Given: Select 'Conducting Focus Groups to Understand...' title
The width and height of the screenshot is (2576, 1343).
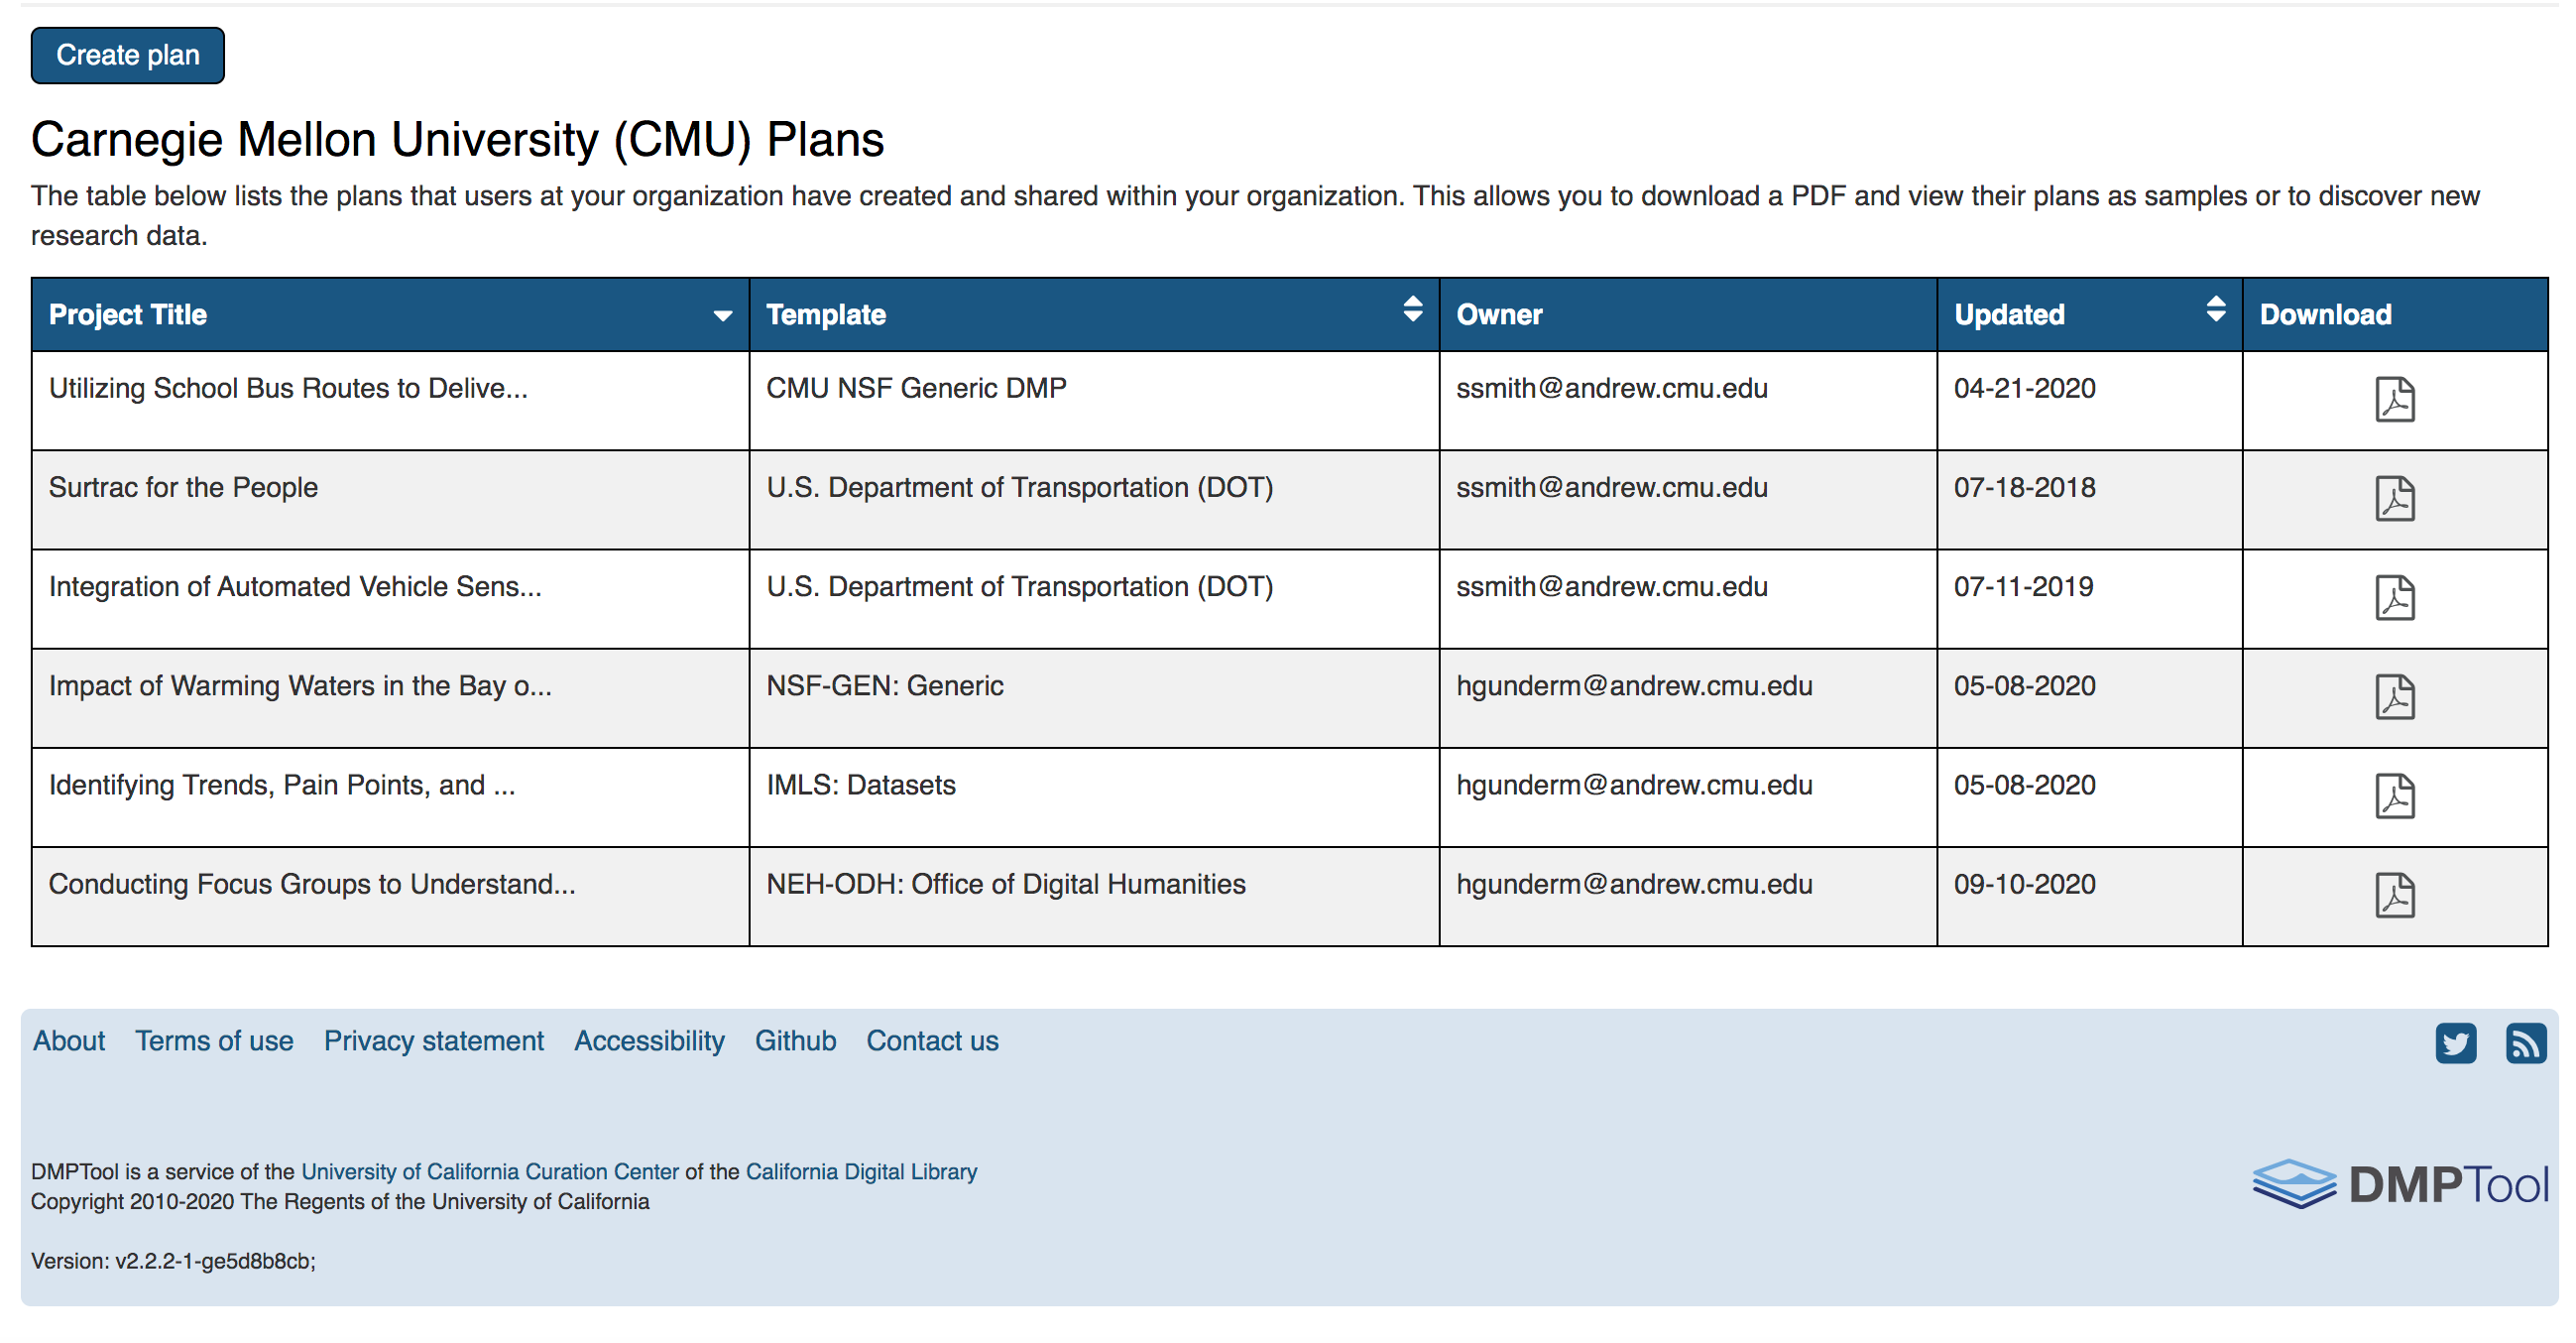Looking at the screenshot, I should [312, 883].
